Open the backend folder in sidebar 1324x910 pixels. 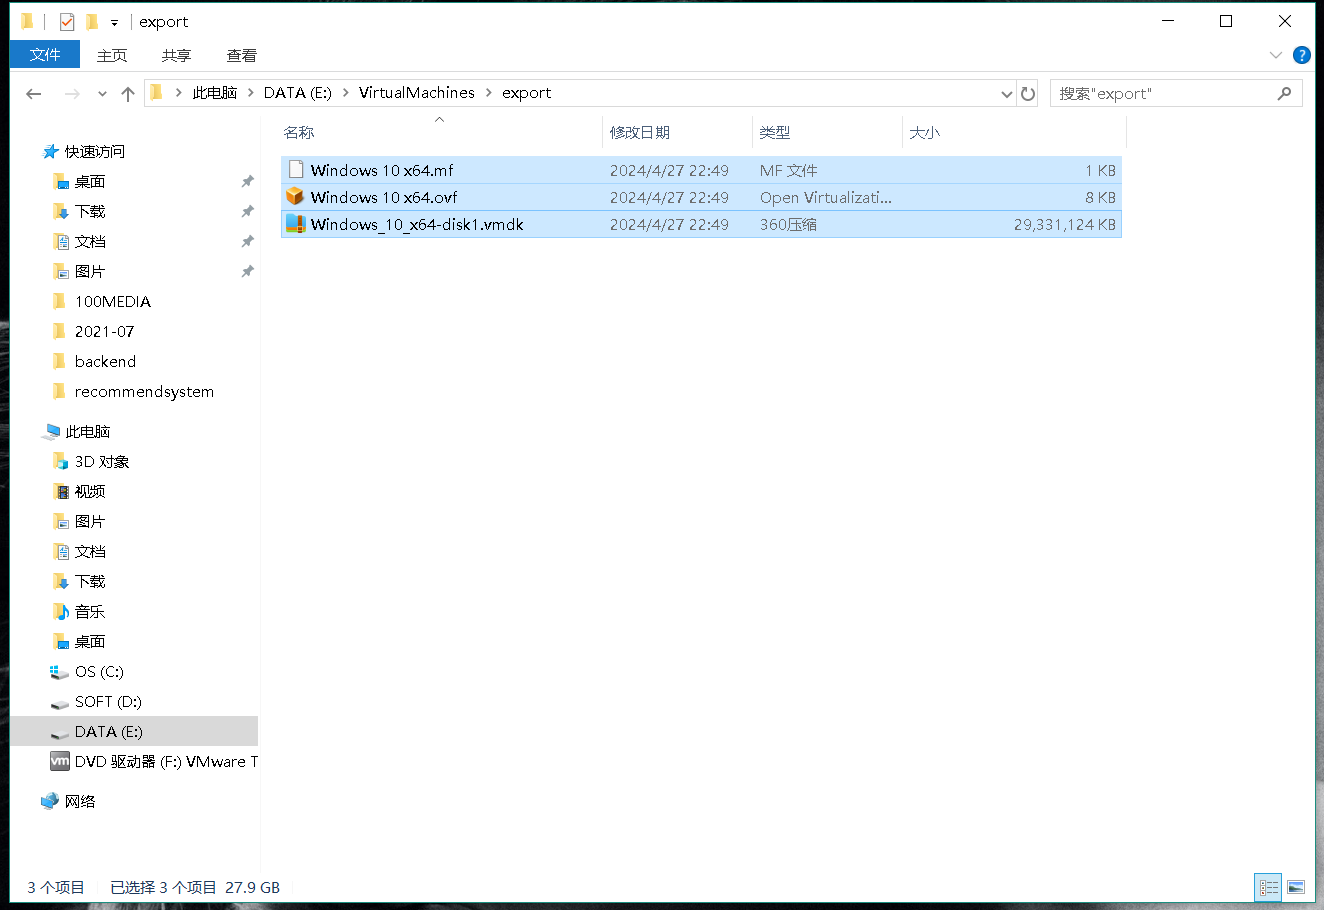(105, 362)
